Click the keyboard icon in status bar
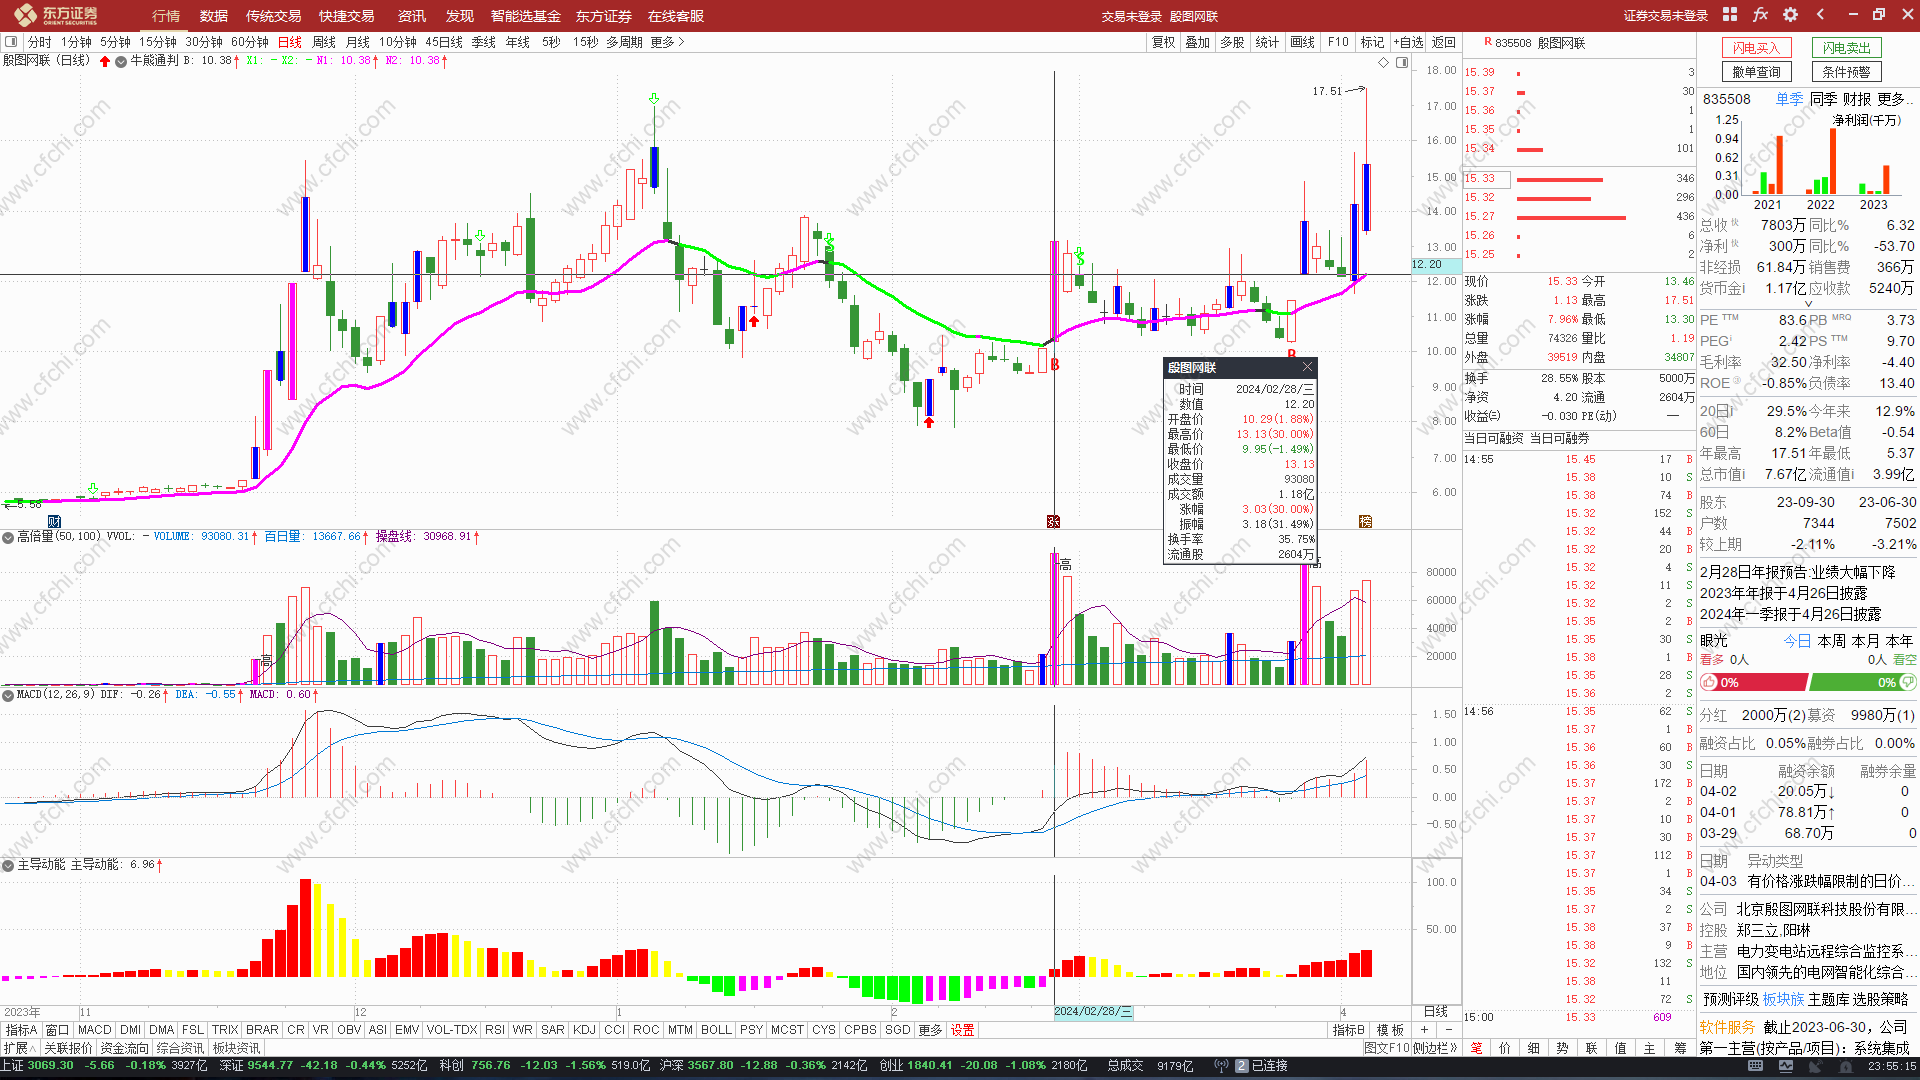 [1755, 1066]
